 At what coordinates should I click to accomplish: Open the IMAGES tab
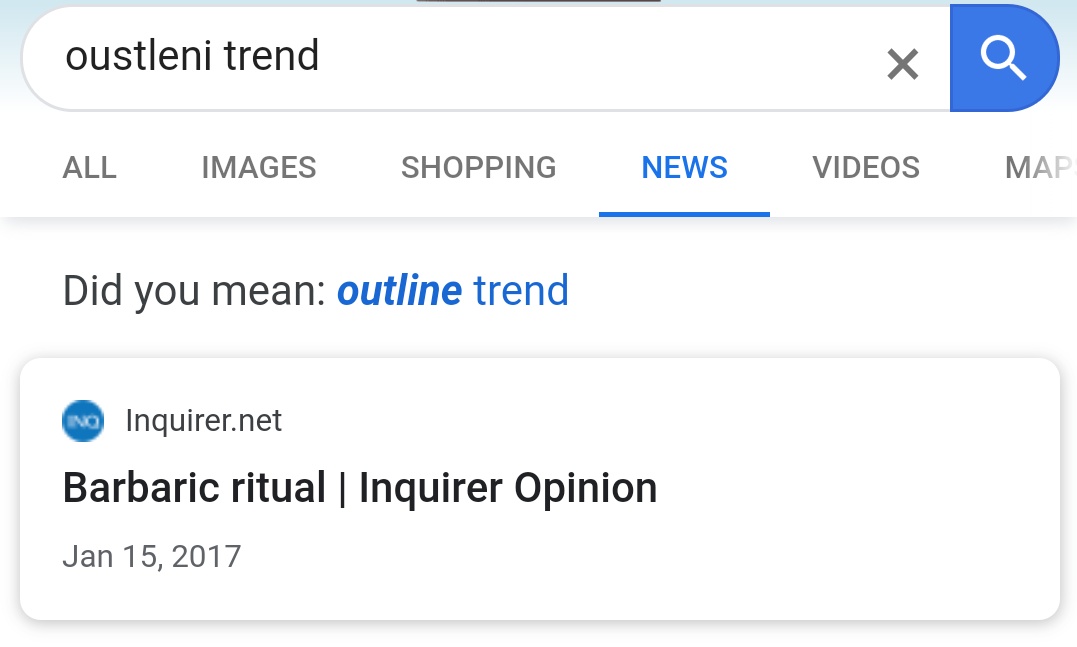tap(258, 167)
